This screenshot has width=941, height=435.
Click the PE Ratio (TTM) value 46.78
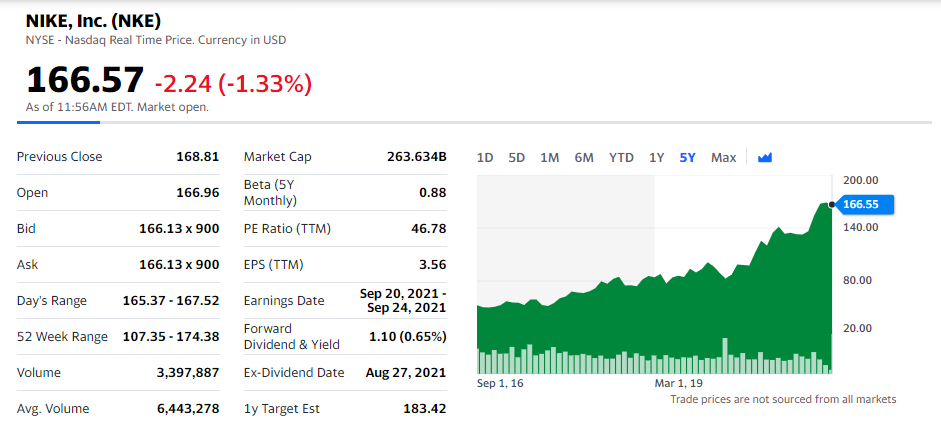pyautogui.click(x=429, y=229)
